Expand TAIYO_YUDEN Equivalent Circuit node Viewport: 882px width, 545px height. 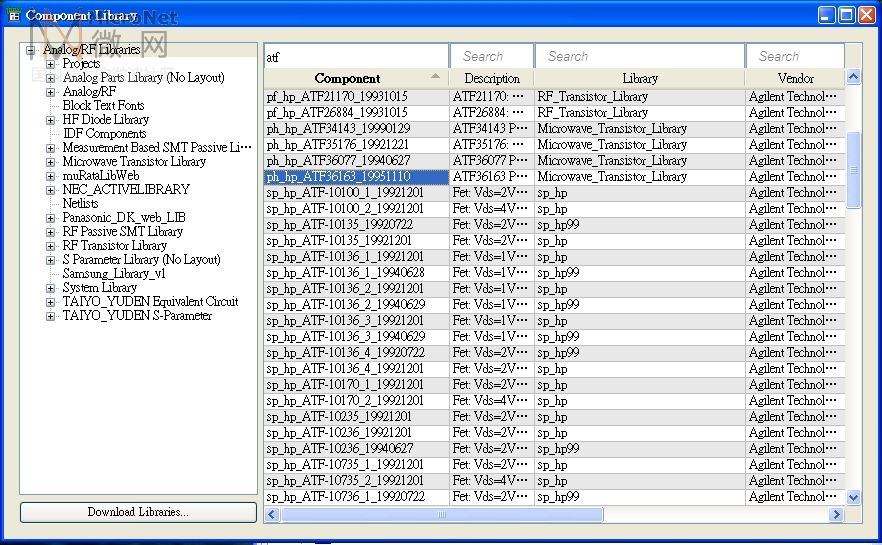[x=51, y=302]
